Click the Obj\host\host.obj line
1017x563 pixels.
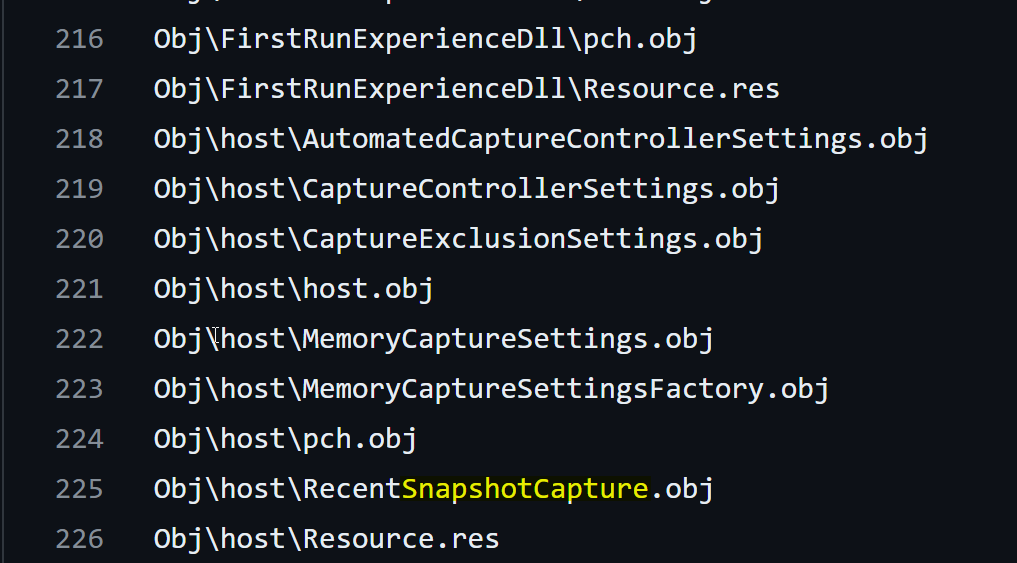(293, 290)
